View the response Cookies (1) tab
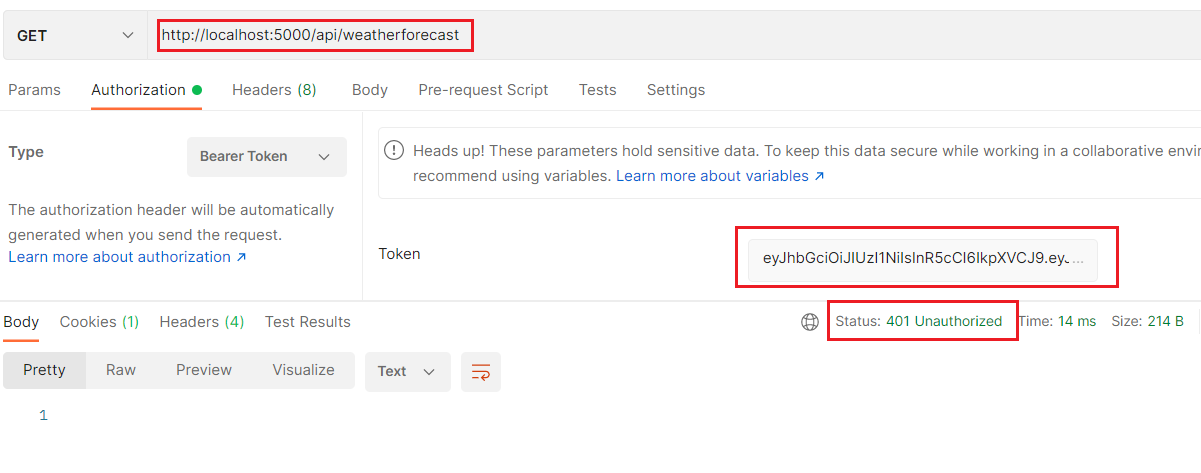Screen dimensions: 1201x473 click(x=99, y=322)
